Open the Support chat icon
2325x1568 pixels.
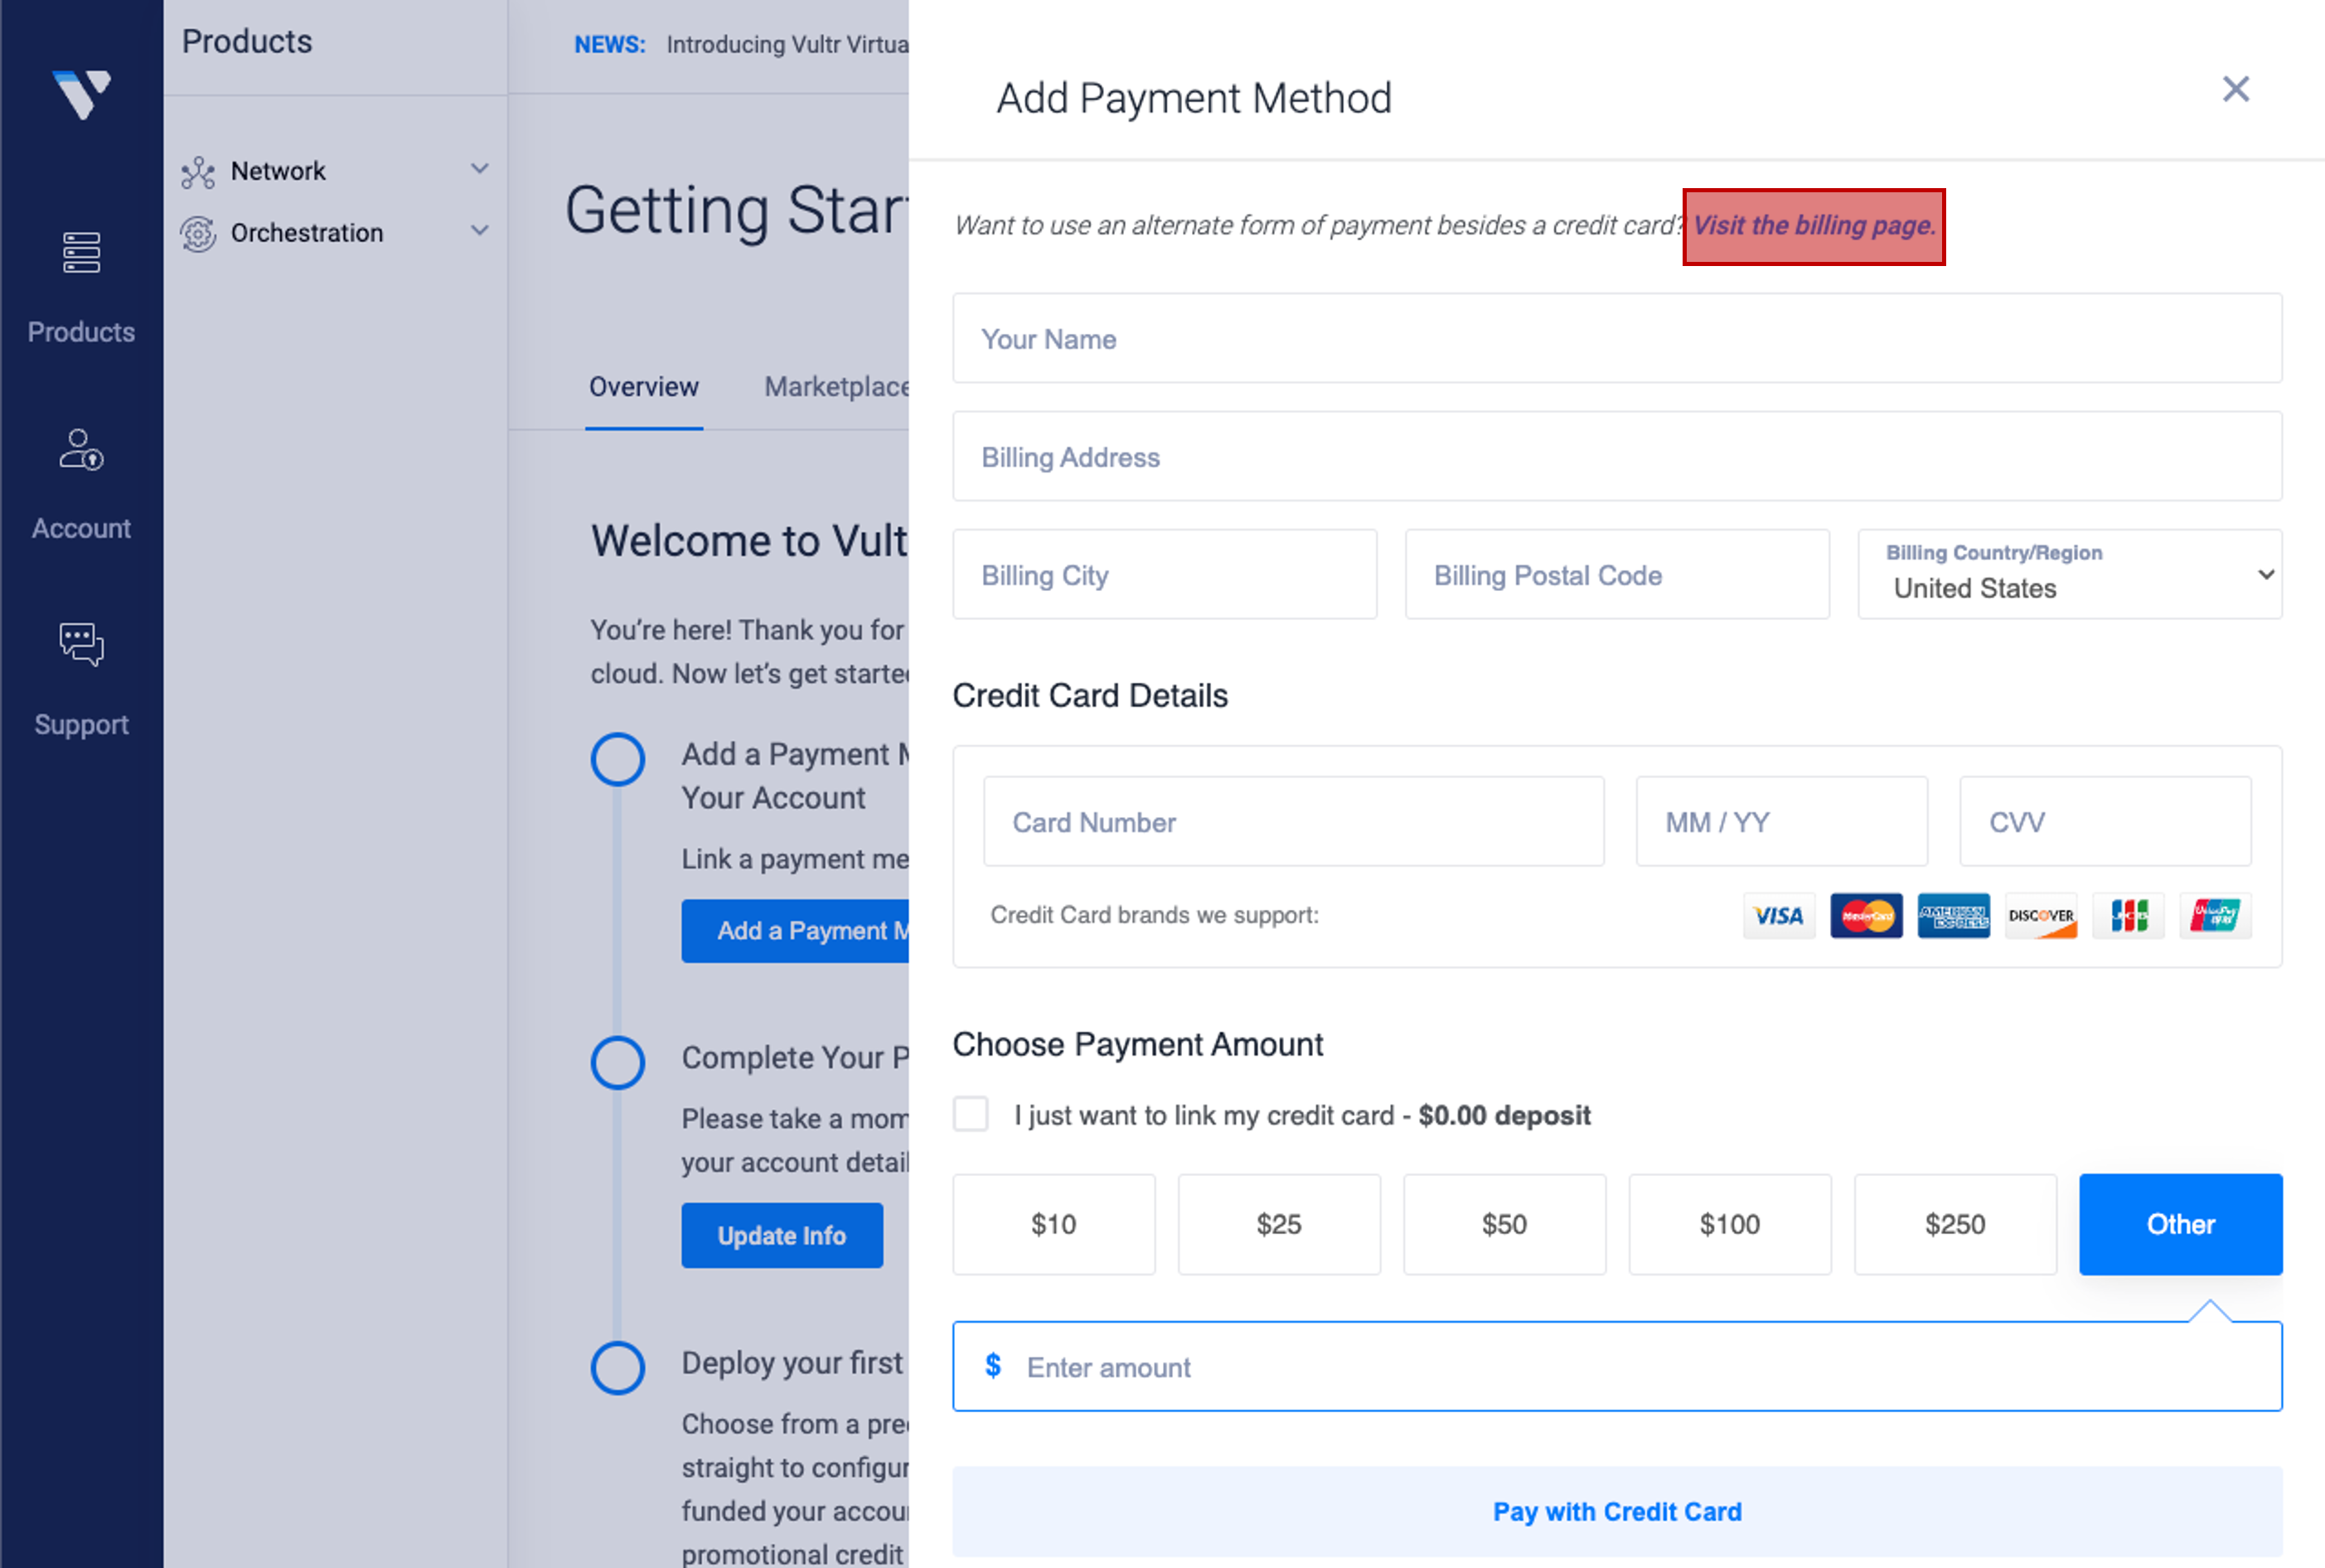[x=81, y=645]
